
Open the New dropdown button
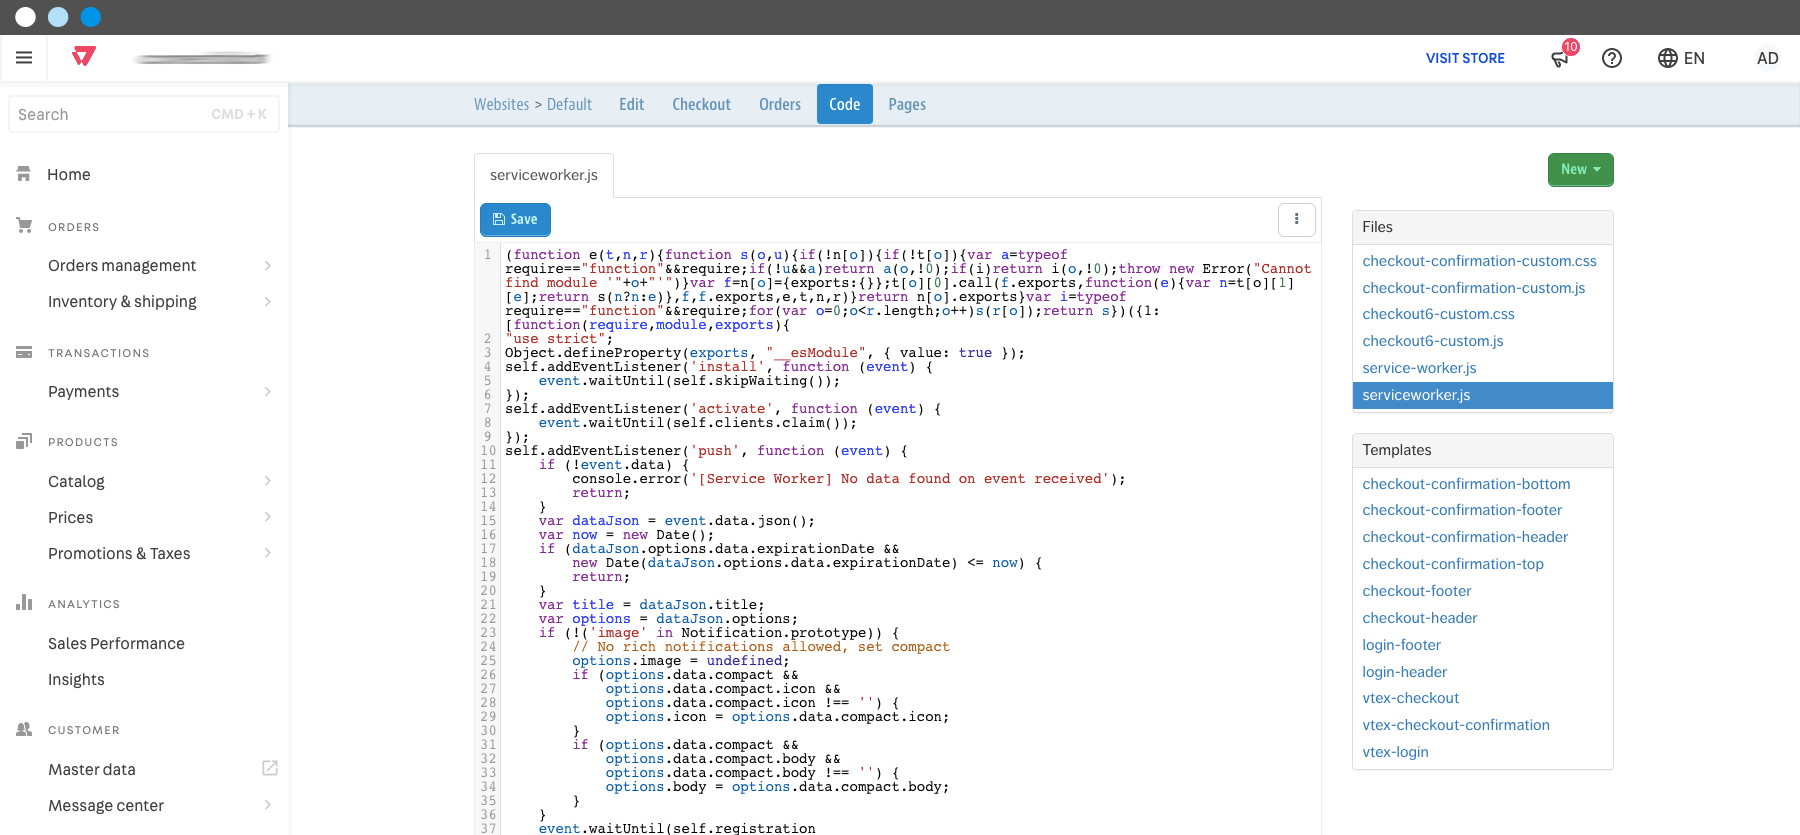click(1580, 169)
